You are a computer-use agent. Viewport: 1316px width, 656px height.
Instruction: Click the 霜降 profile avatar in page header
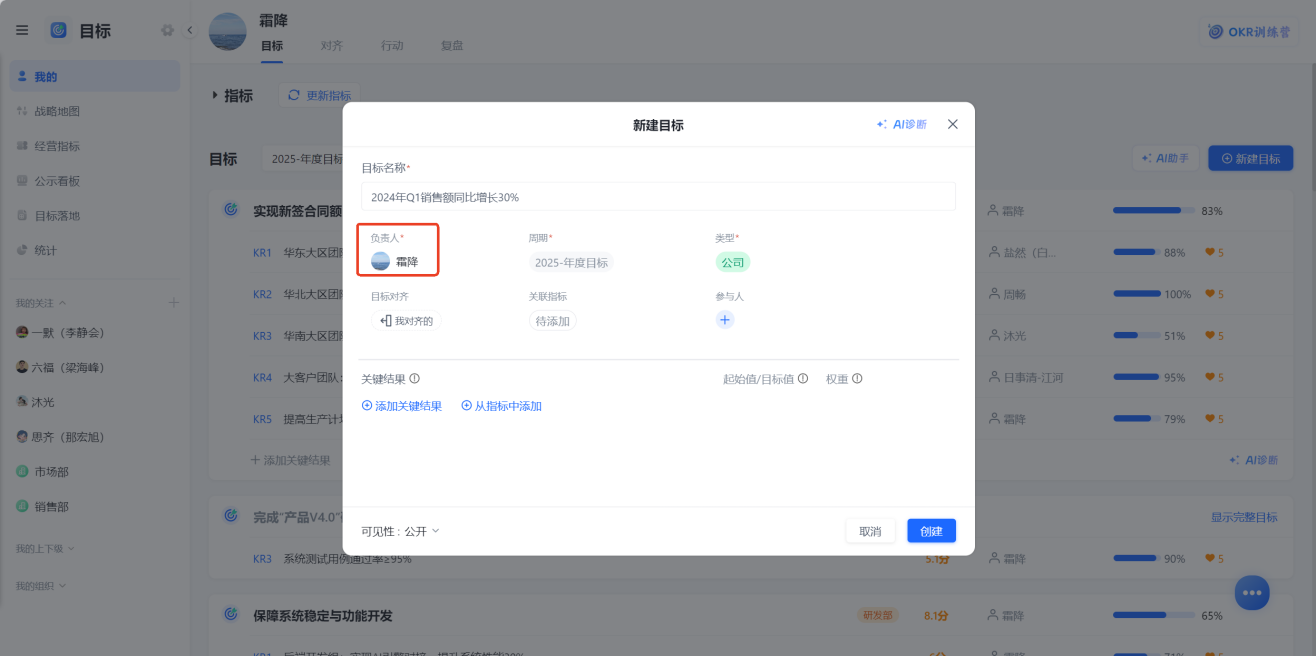227,31
